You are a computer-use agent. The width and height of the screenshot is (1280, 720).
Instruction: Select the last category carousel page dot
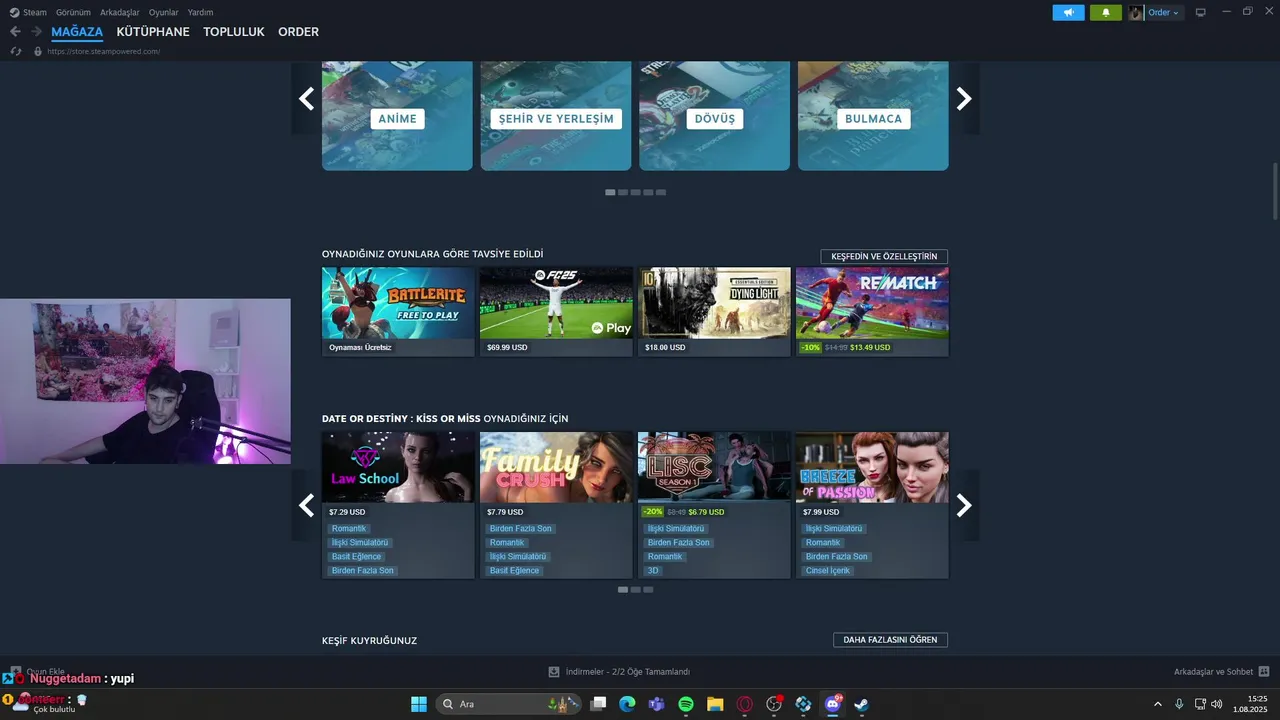point(661,192)
